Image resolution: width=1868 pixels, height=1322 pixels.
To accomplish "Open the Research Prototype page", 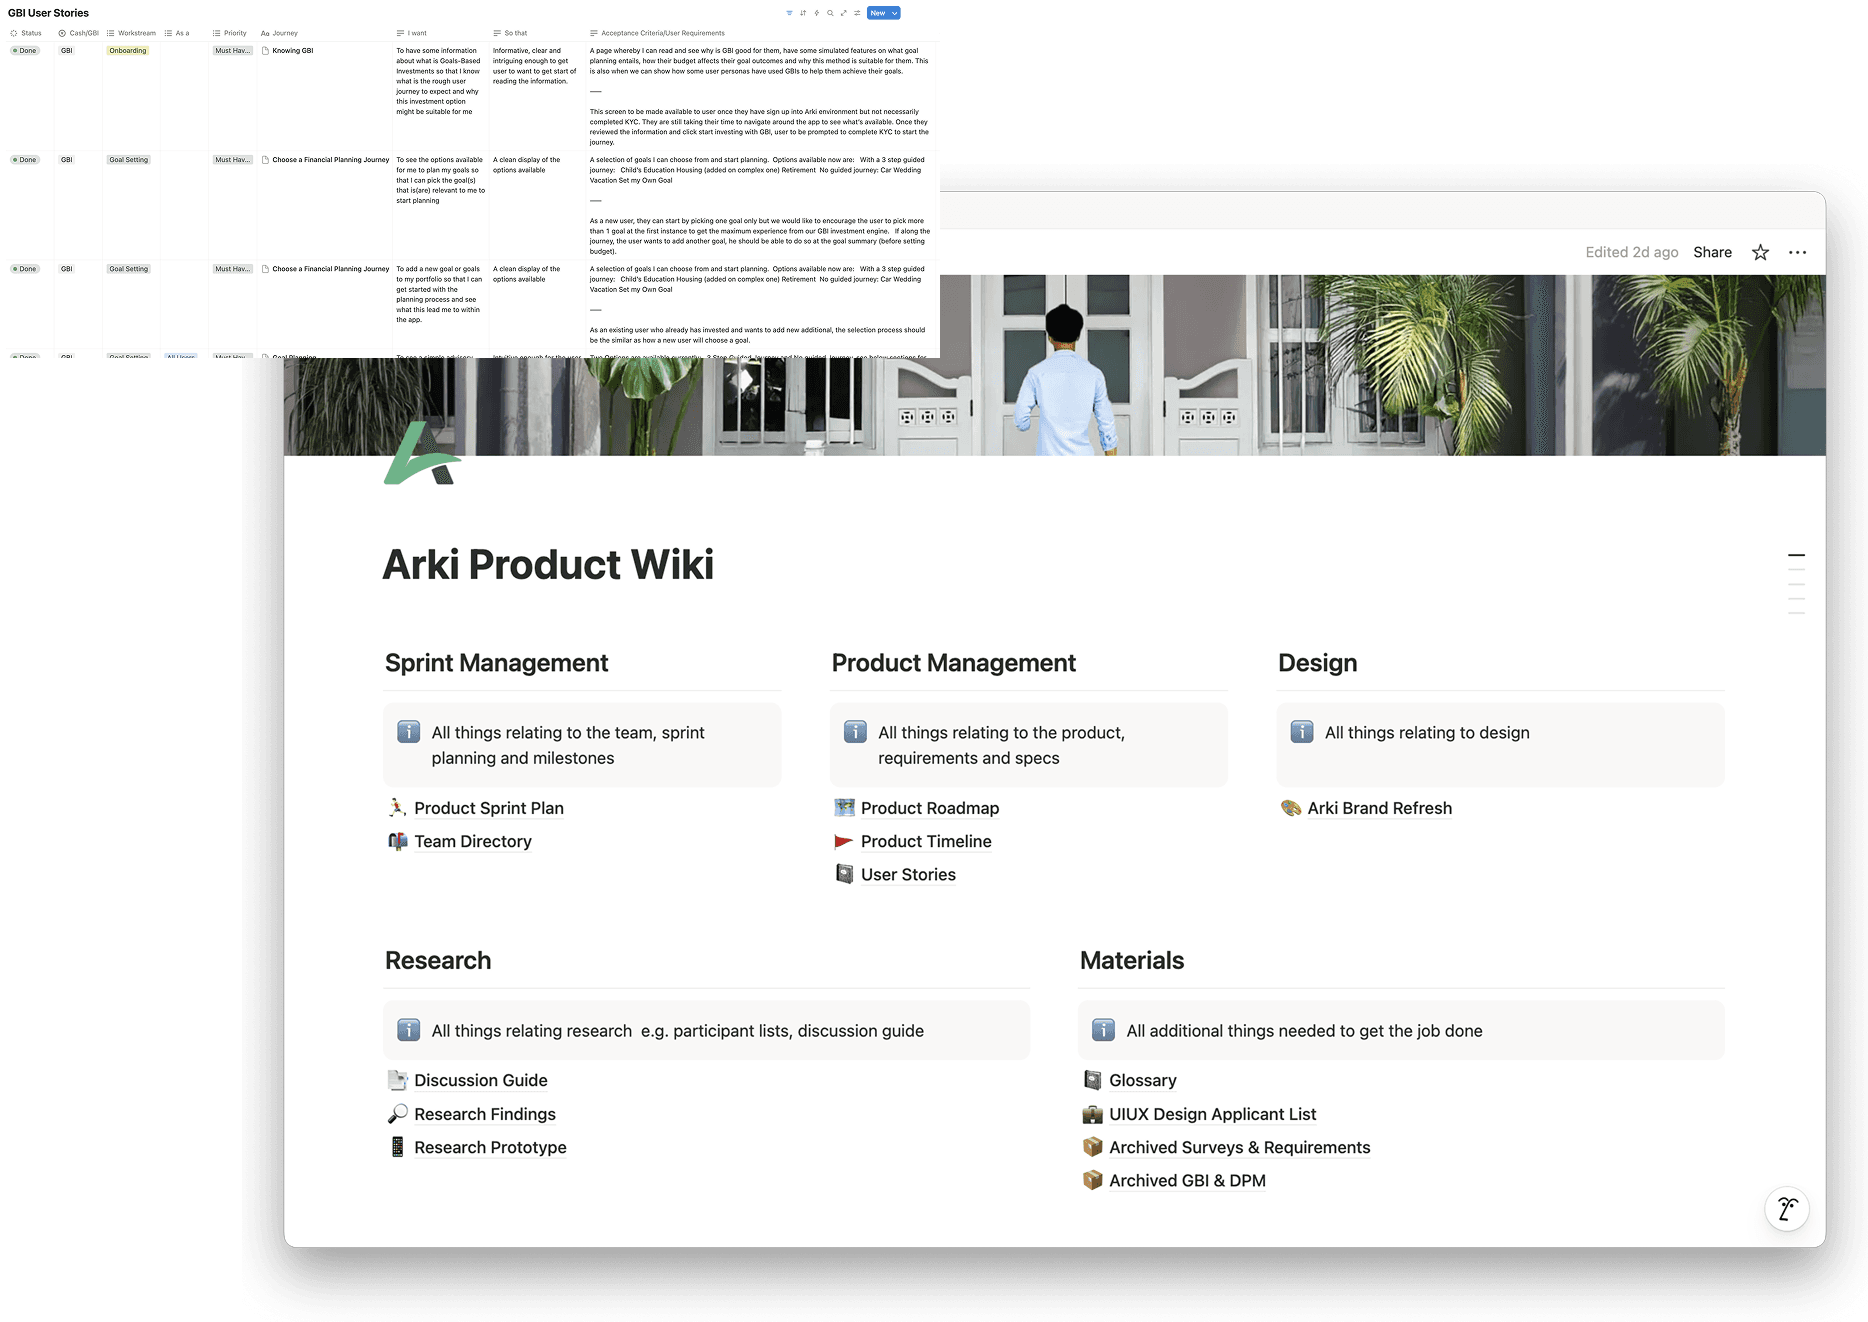I will pyautogui.click(x=490, y=1147).
